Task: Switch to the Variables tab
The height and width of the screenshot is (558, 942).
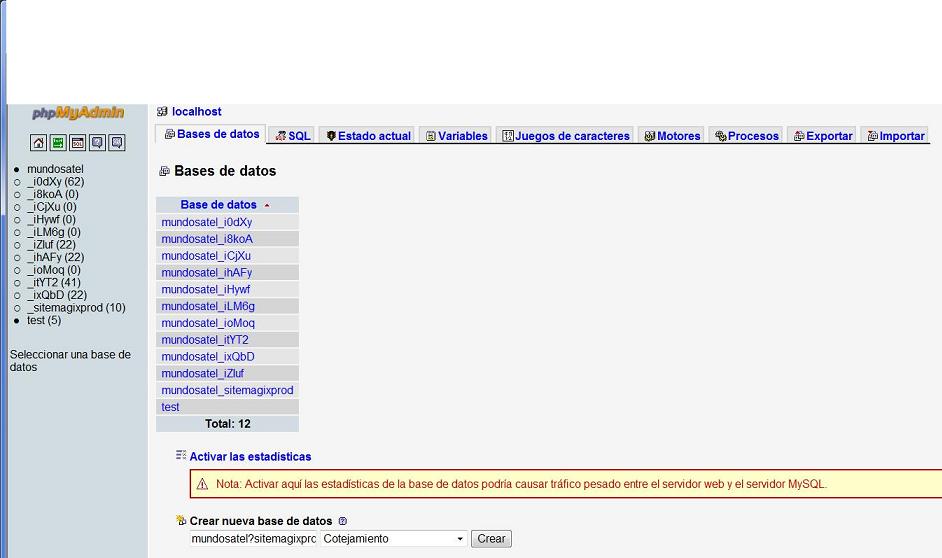Action: (x=456, y=136)
